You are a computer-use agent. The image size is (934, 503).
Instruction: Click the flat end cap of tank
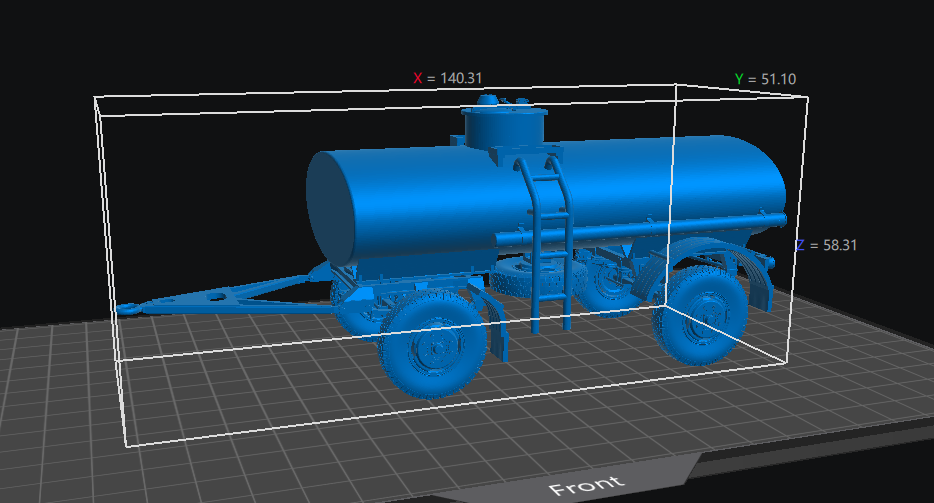click(331, 209)
